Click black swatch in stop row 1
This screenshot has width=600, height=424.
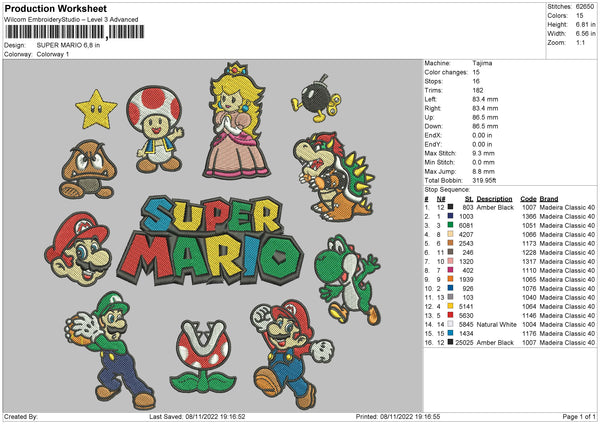click(x=450, y=207)
